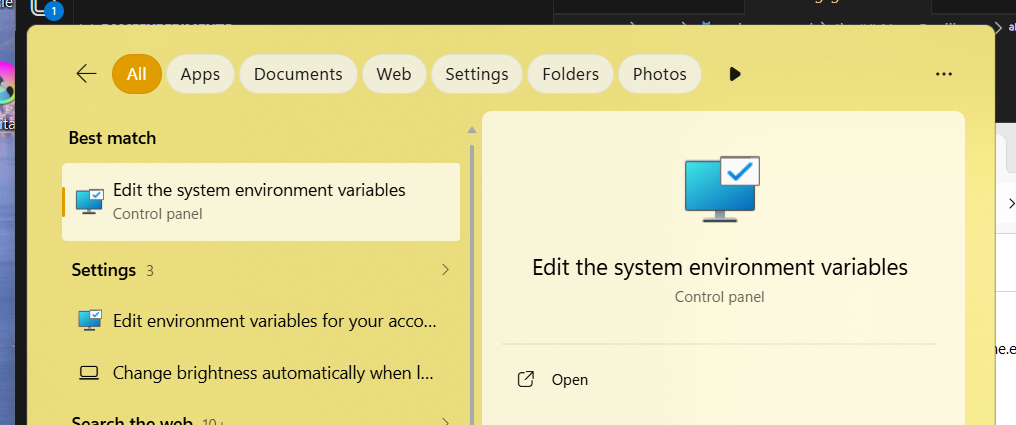Screen dimensions: 1016x425
Task: Click the results list vertical scrollbar
Action: (471, 280)
